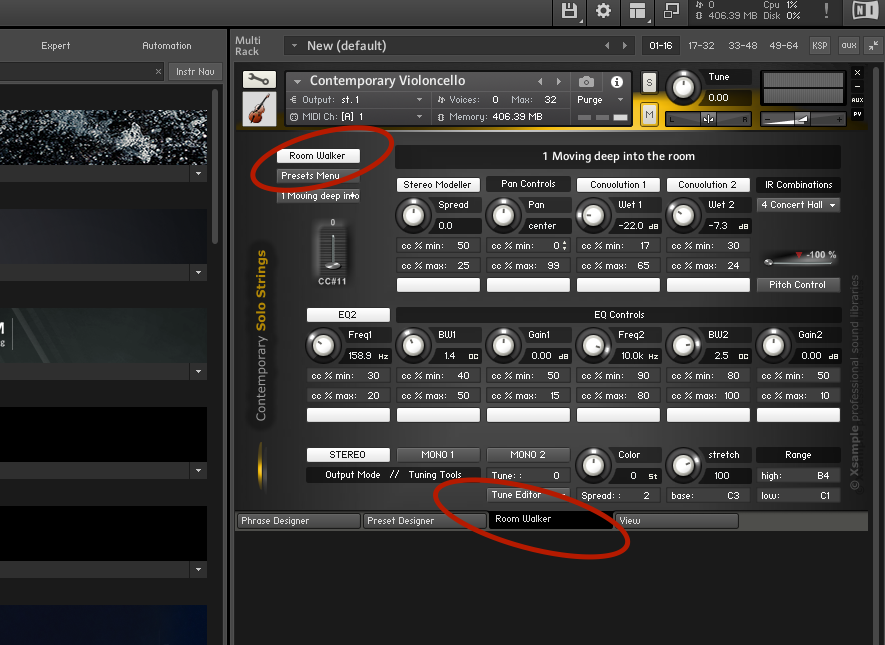
Task: Expand Contemporary Violoncello instrument menu arrow
Action: tap(297, 82)
